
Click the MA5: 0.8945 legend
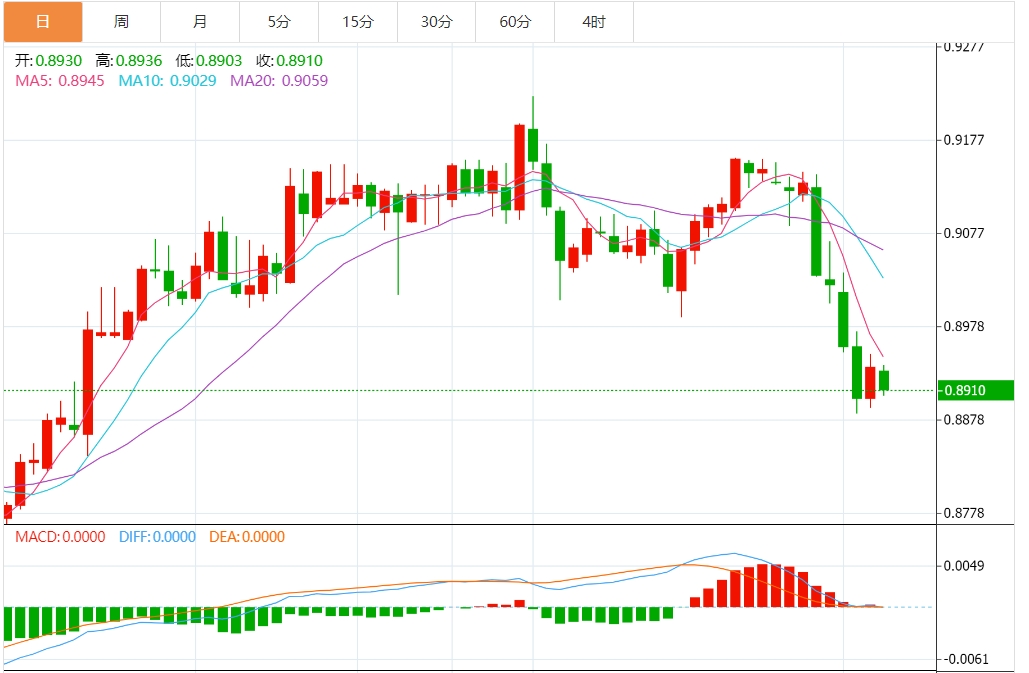point(60,81)
